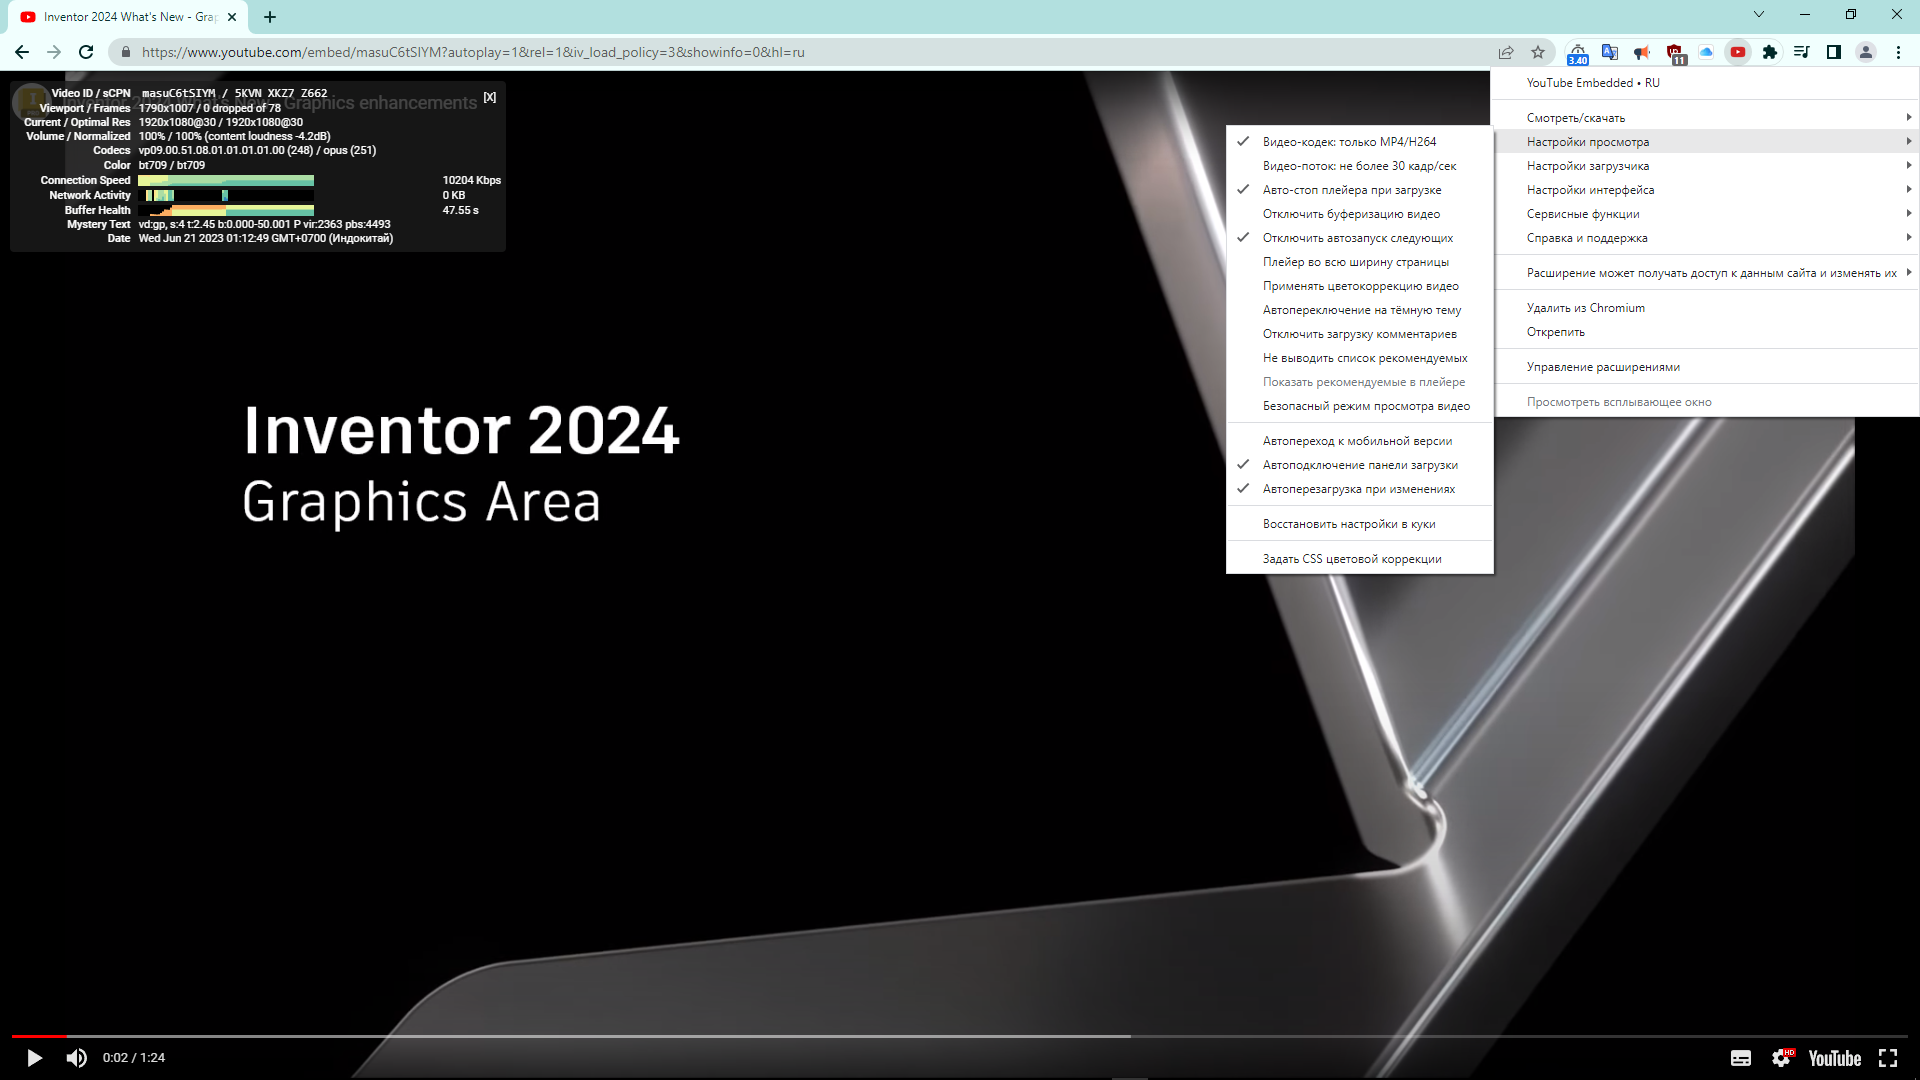Close the stats for nerds overlay
The width and height of the screenshot is (1920, 1080).
tap(490, 97)
